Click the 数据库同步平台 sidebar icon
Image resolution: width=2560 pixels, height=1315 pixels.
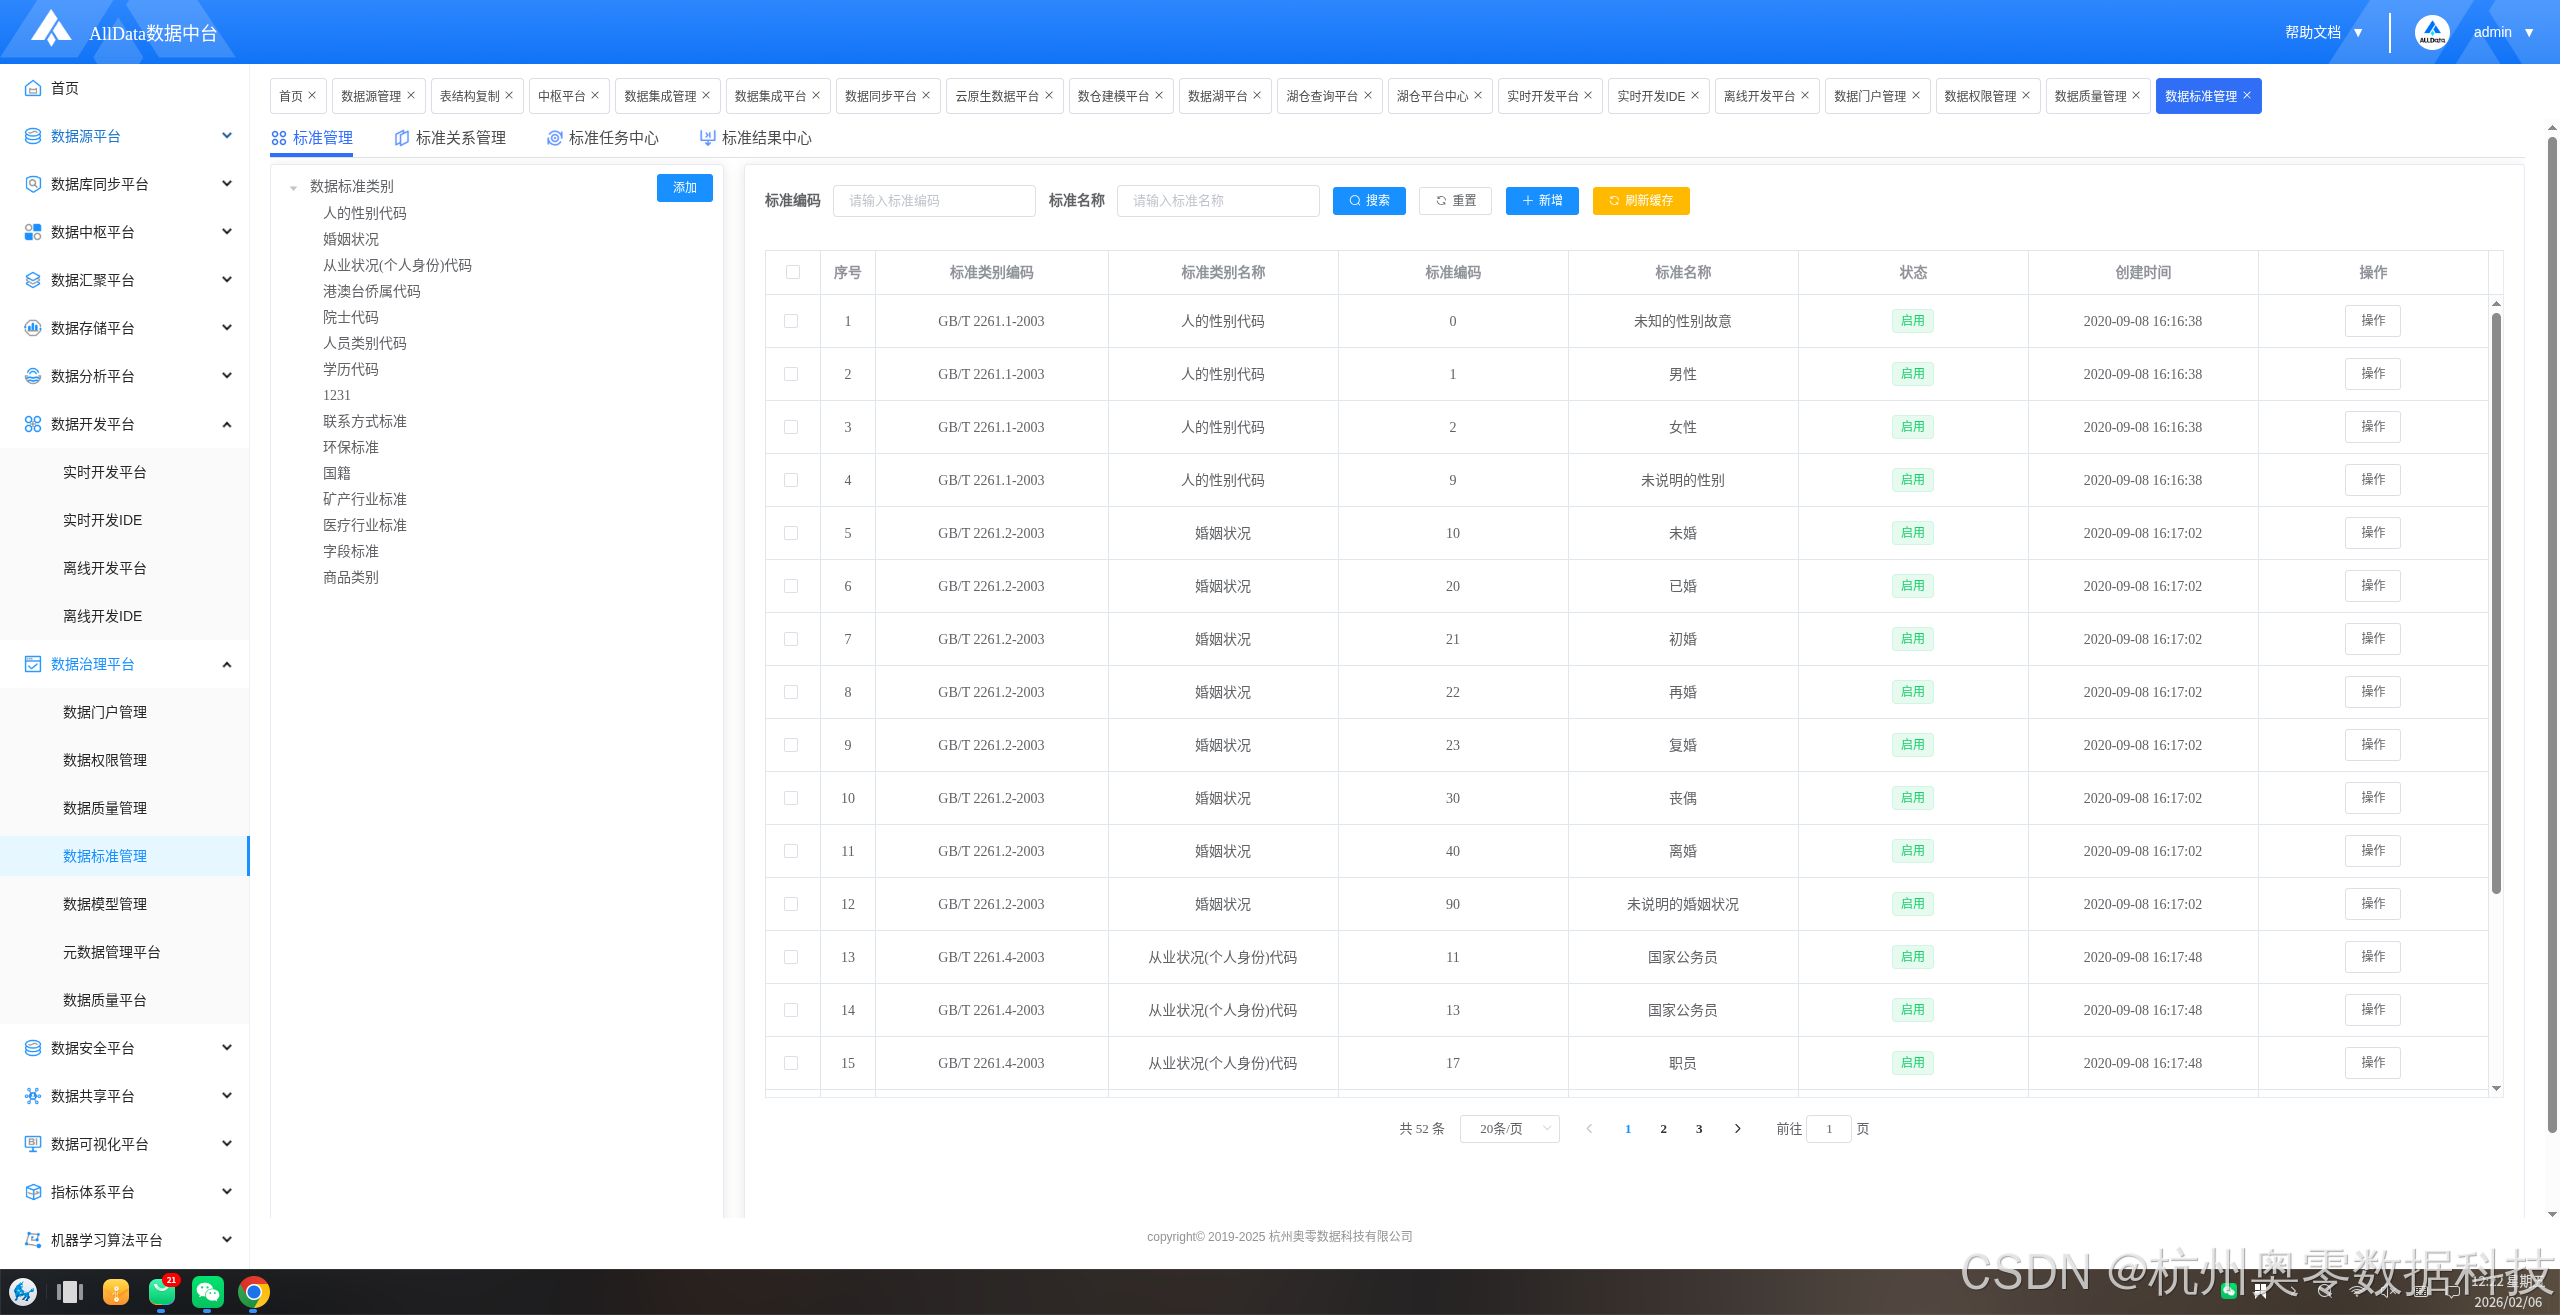33,184
